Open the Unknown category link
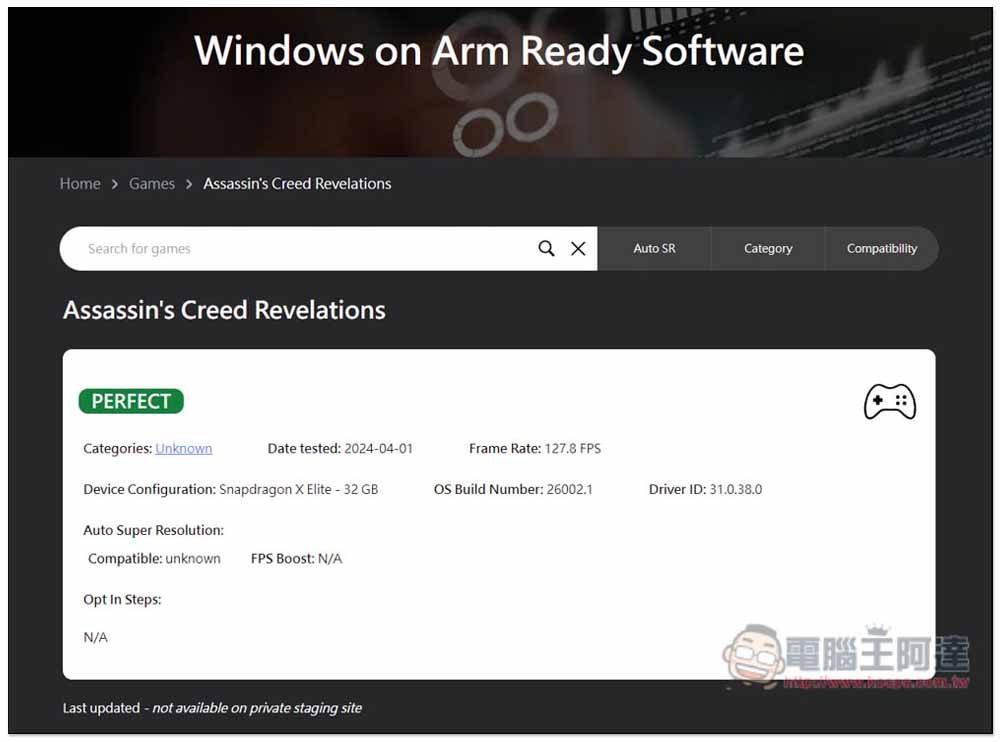This screenshot has width=1000, height=742. coord(183,449)
